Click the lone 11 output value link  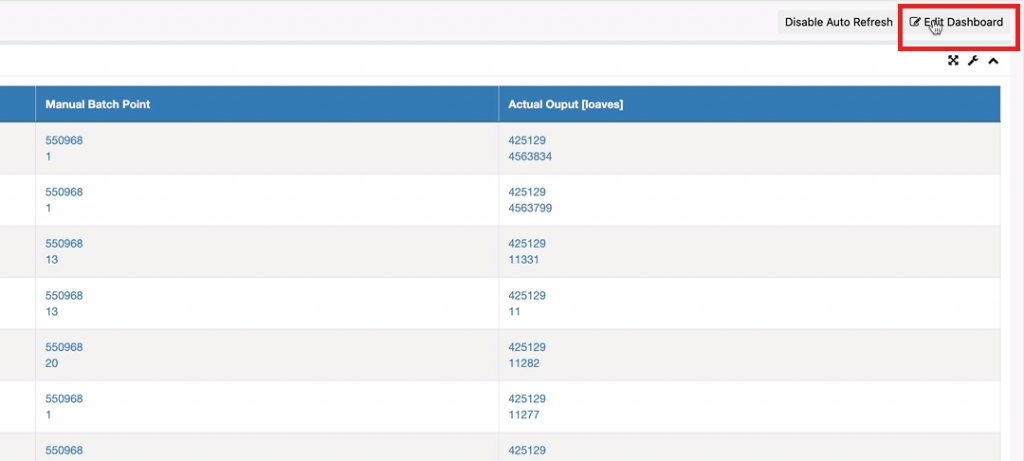[515, 311]
